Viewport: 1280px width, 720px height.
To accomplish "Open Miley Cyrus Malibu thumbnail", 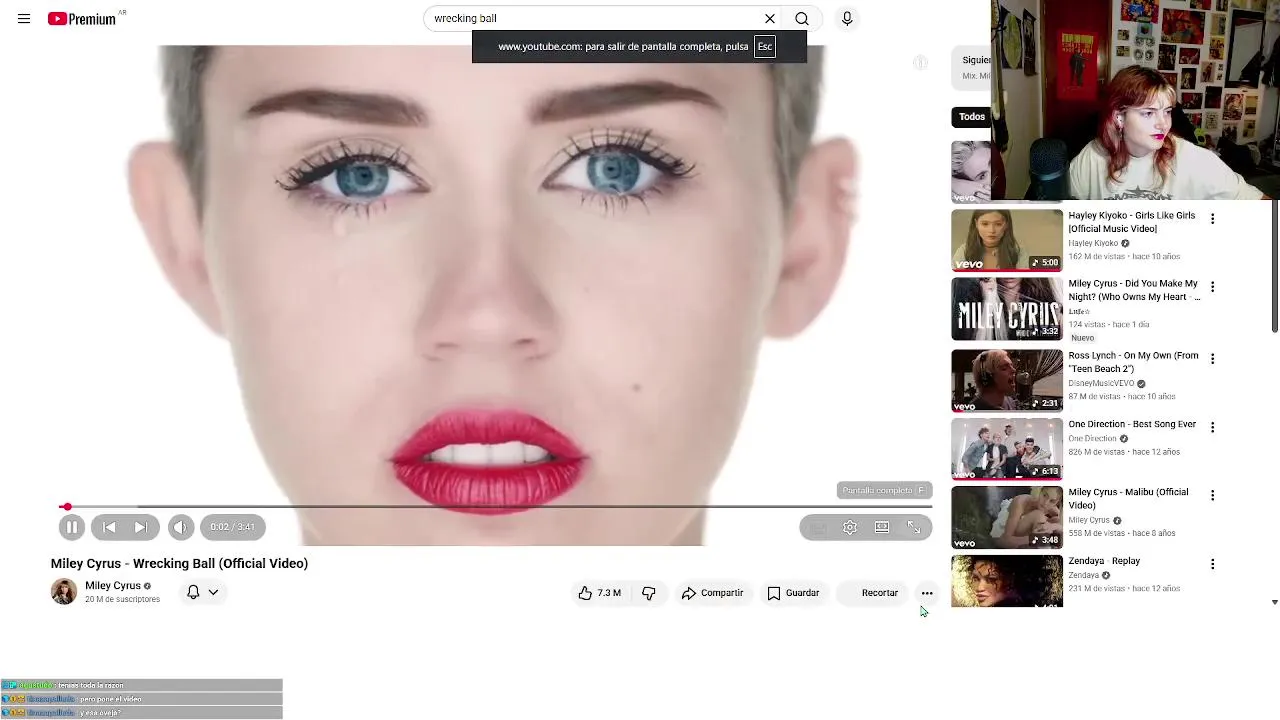I will (x=1007, y=517).
